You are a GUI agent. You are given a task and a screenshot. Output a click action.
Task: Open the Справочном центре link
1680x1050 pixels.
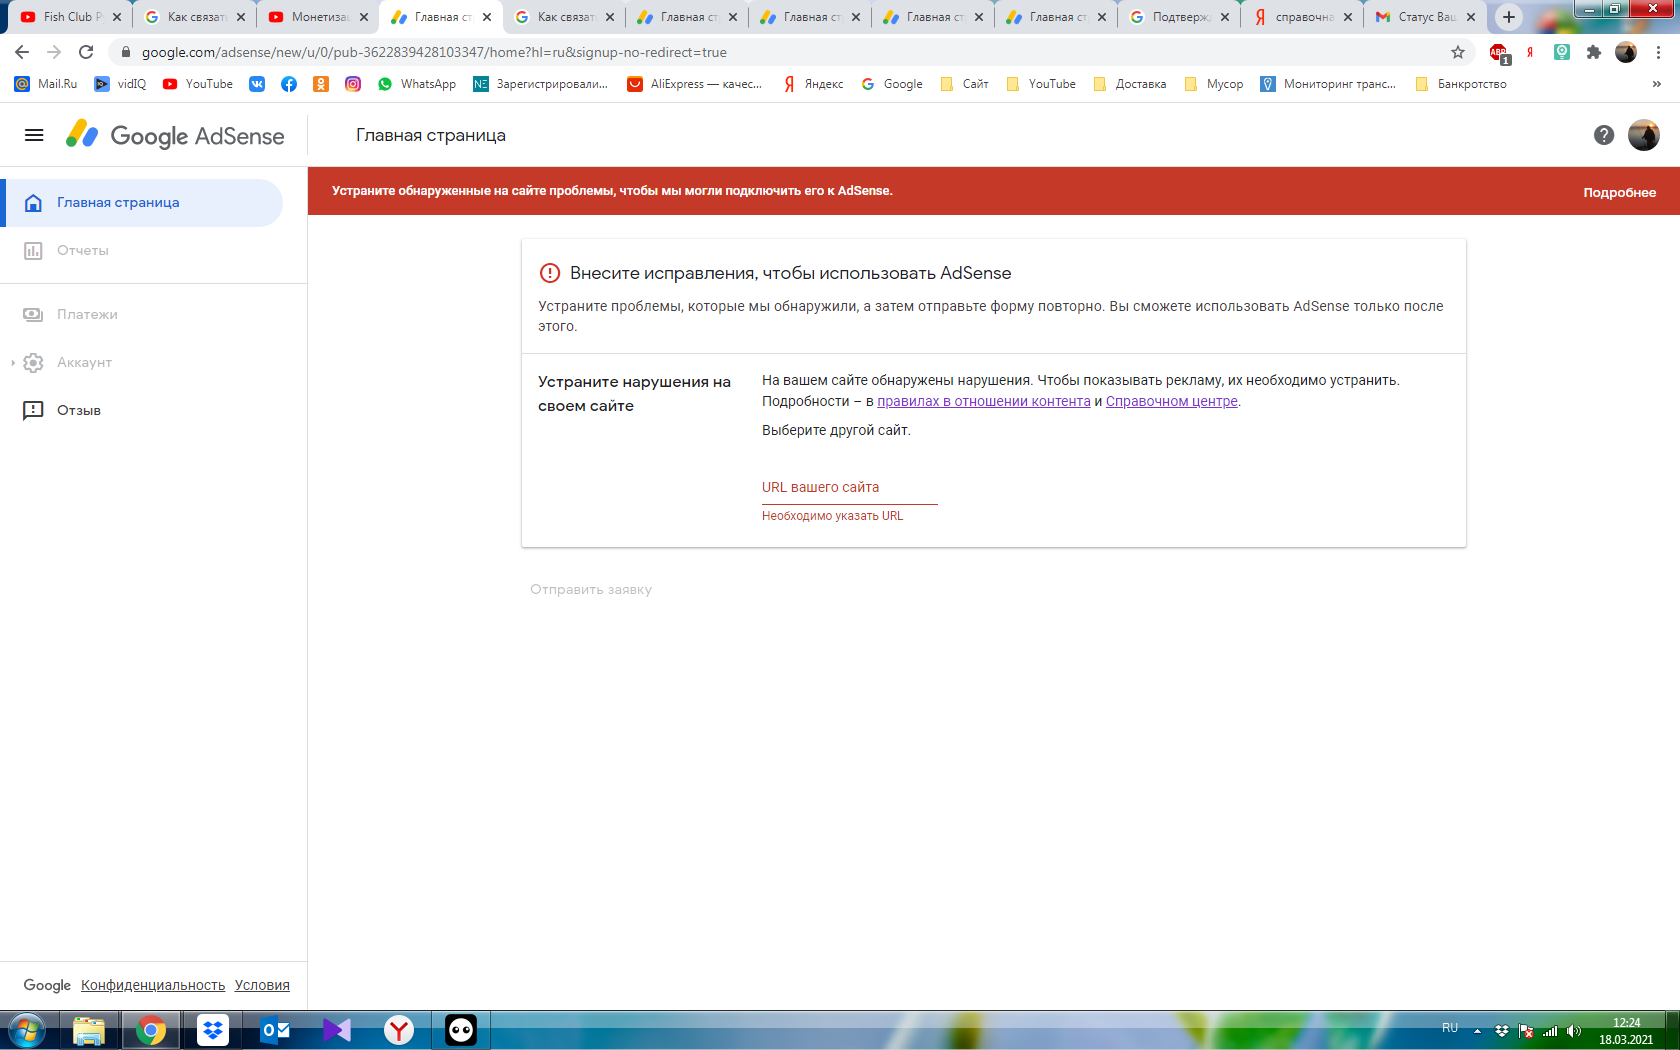click(1172, 401)
